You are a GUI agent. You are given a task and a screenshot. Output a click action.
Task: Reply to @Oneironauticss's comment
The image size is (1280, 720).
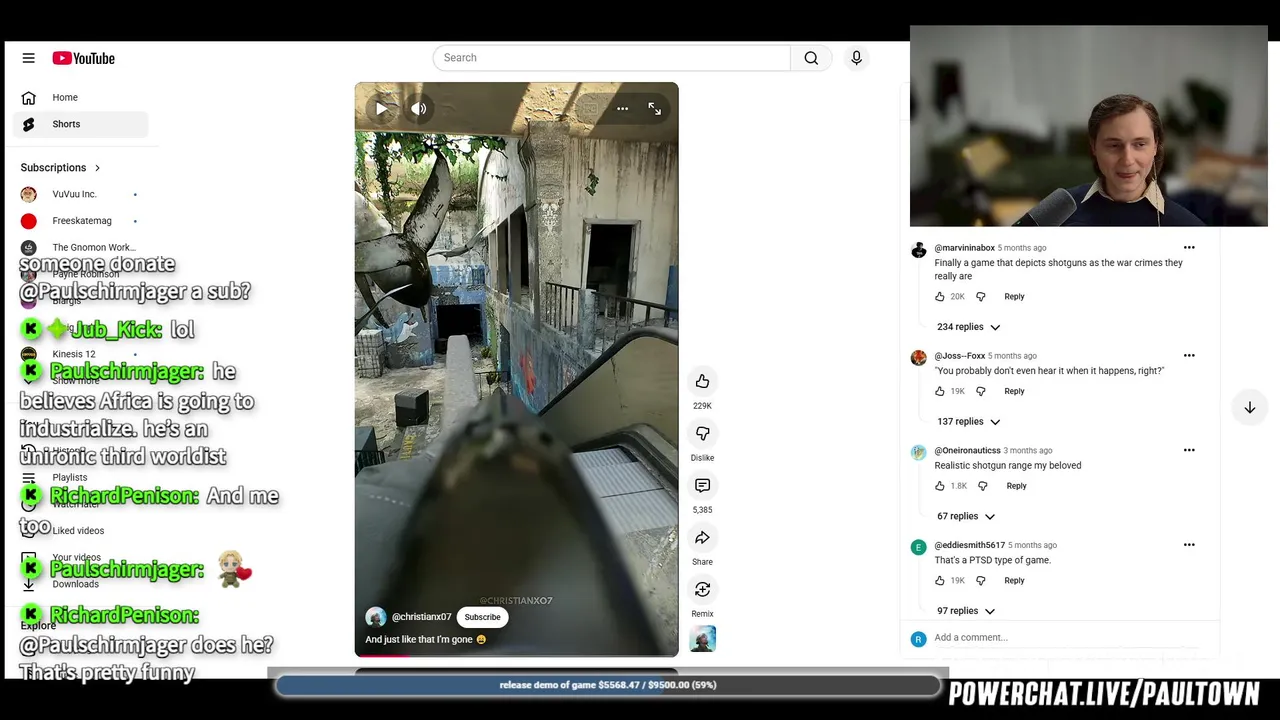coord(1016,486)
